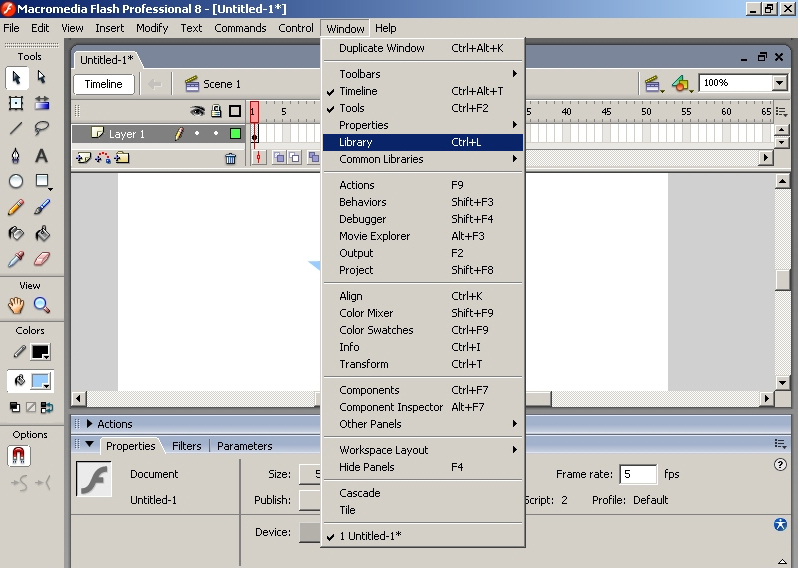The width and height of the screenshot is (800, 568).
Task: Open the stroke color swatch
Action: click(40, 352)
